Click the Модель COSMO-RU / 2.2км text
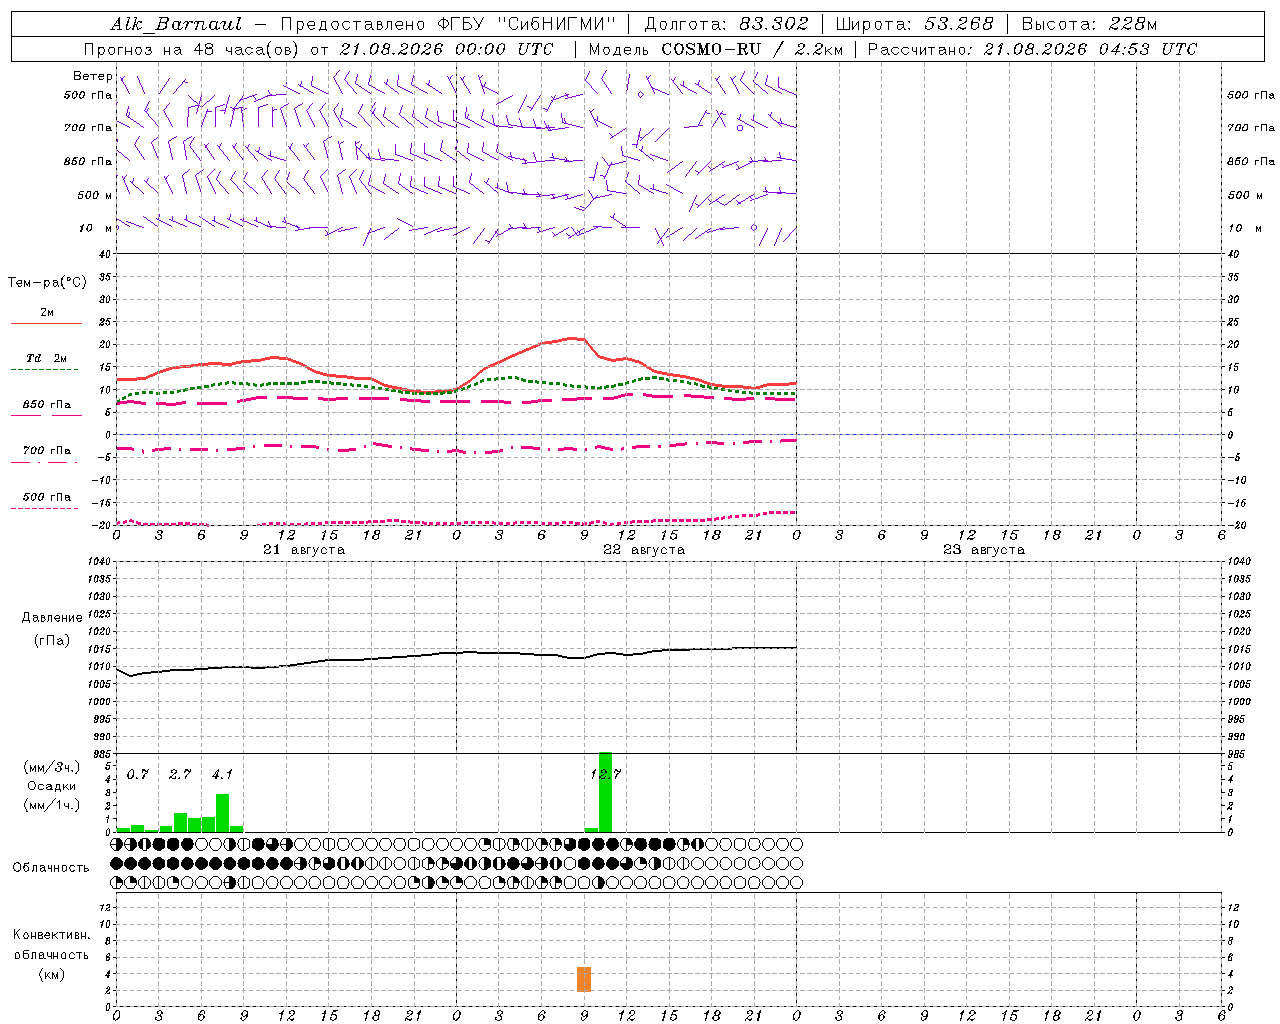 [x=715, y=49]
